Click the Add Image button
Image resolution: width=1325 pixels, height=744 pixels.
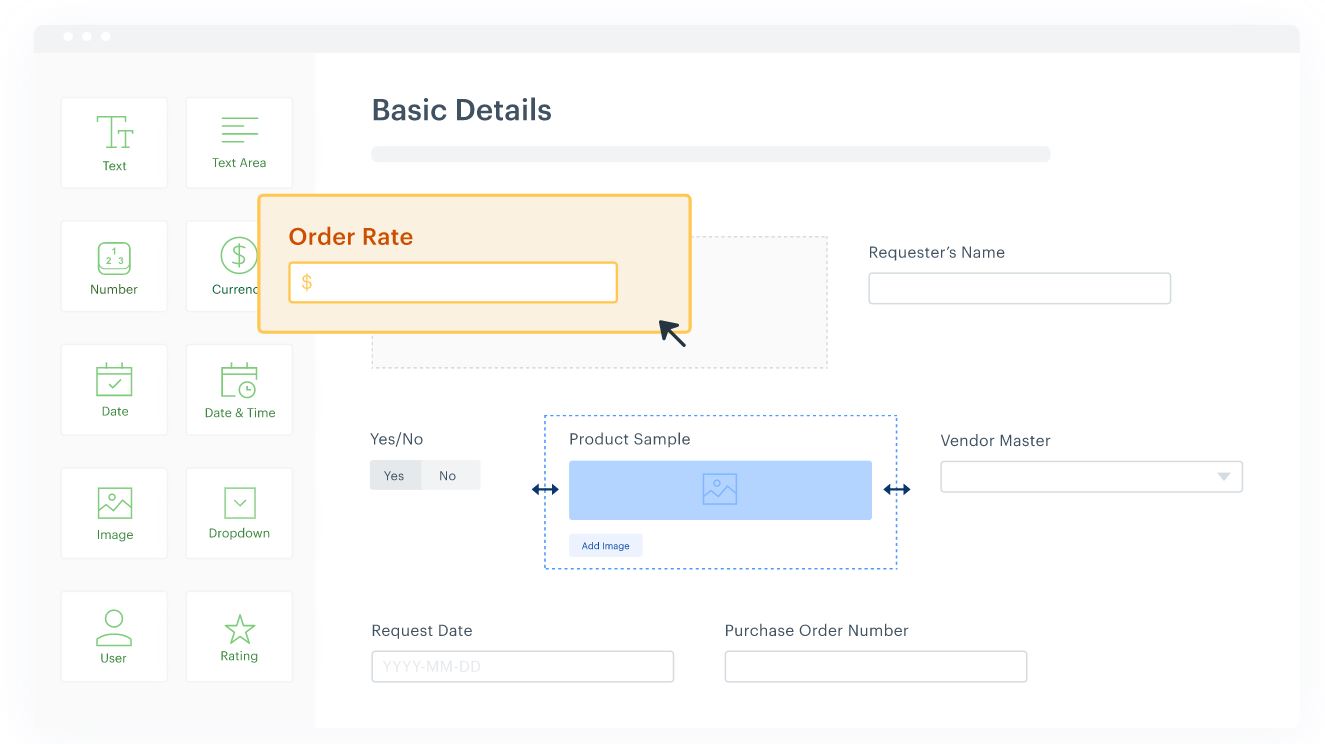coord(606,546)
